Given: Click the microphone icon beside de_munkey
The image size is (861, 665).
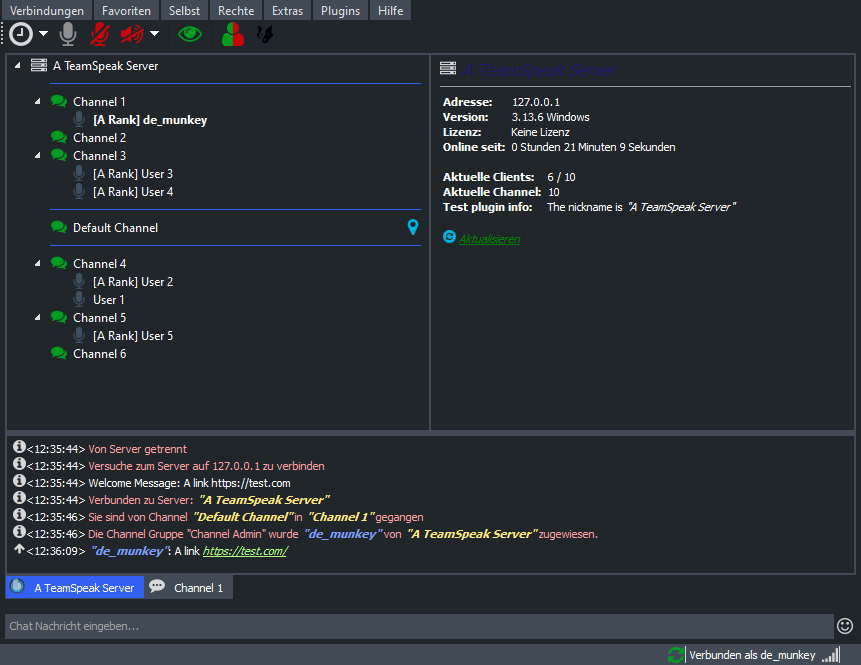Looking at the screenshot, I should (79, 119).
